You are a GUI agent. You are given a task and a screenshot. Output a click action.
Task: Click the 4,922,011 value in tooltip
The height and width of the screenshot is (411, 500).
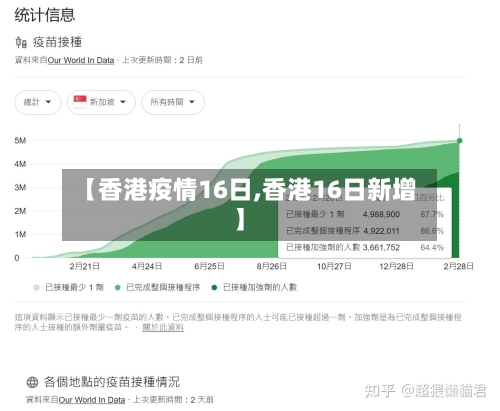(381, 231)
